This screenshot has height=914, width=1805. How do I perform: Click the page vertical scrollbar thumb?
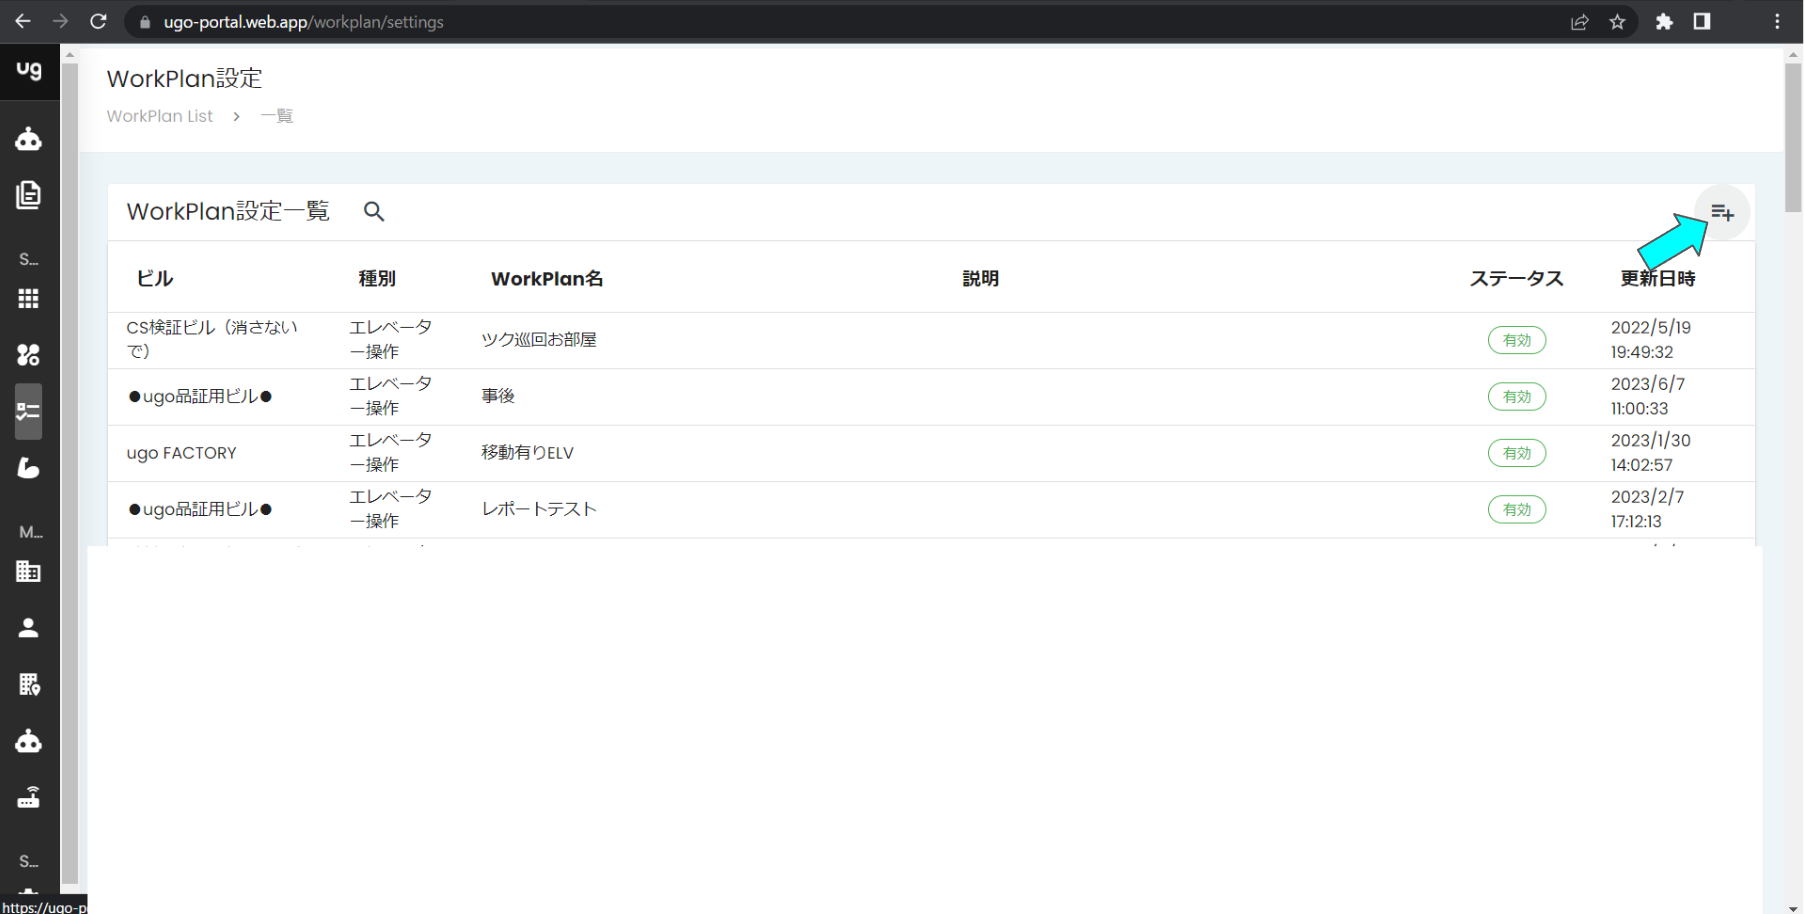coord(1794,138)
